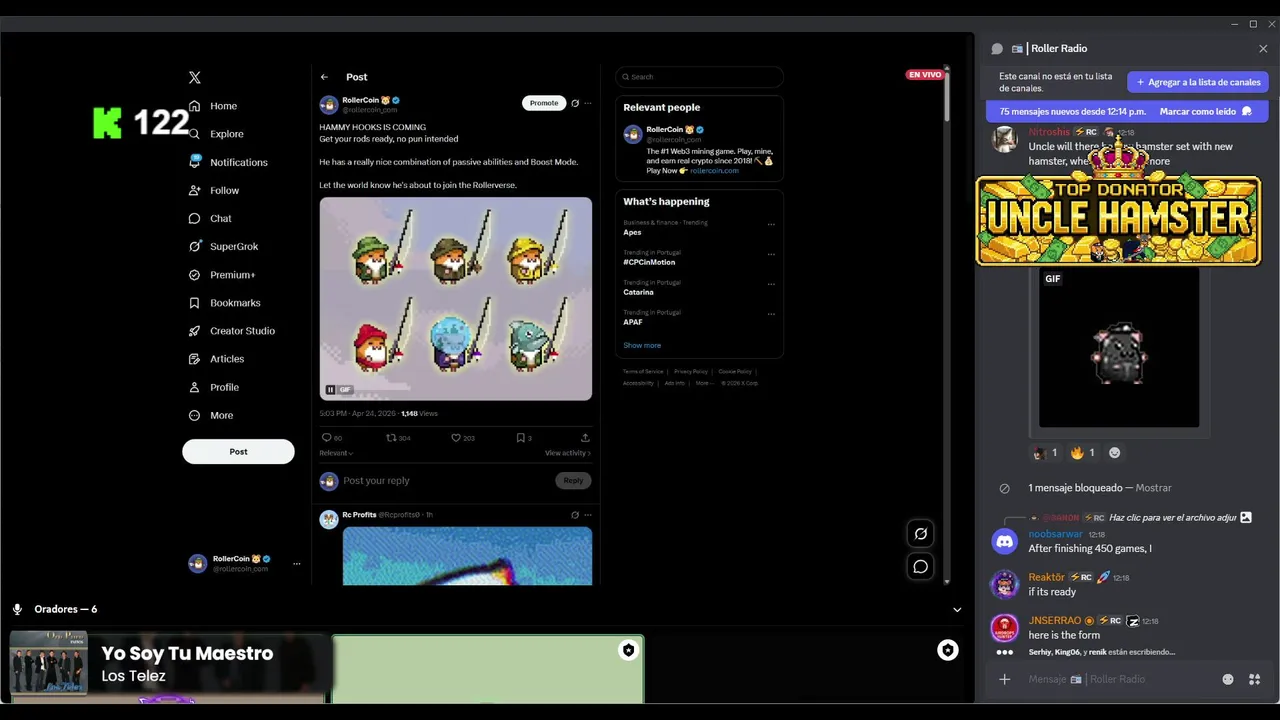Screen dimensions: 1280x720
Task: Click the Grok icon next to Promote
Action: pos(575,103)
